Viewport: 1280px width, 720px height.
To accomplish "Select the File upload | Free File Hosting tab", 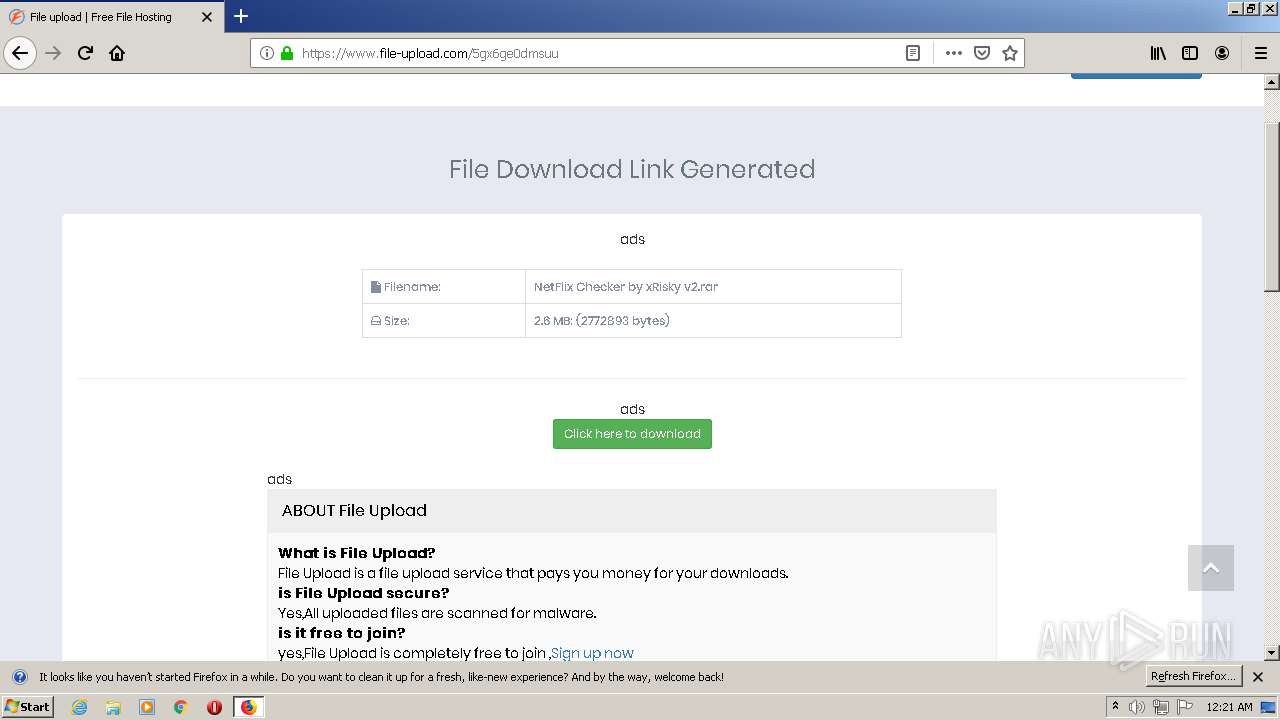I will (111, 17).
